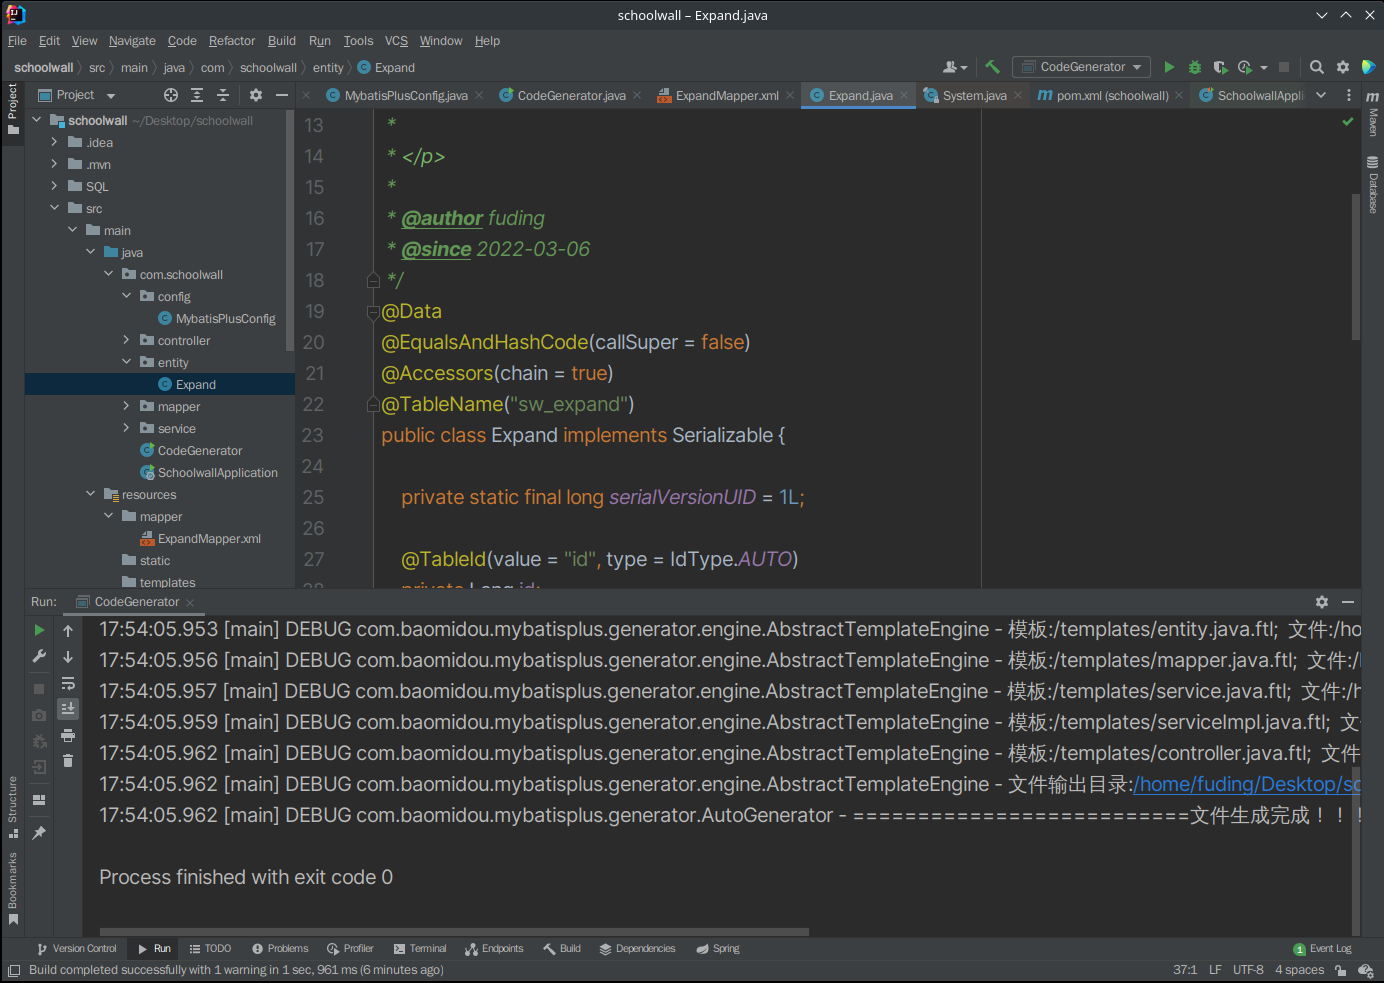1384x983 pixels.
Task: Click horizontal scrollbar of console output
Action: [454, 932]
